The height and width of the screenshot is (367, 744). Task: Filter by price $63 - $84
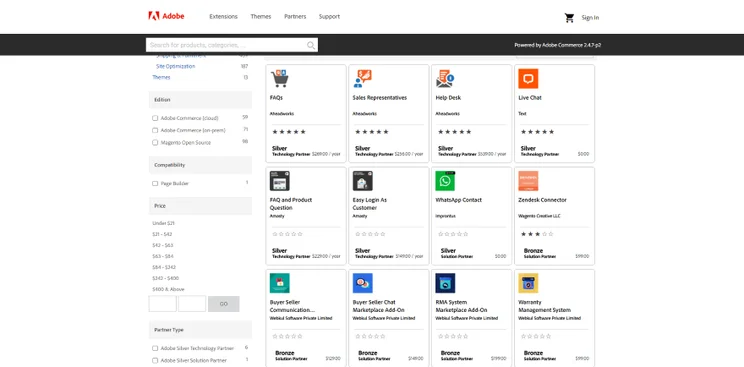click(163, 256)
